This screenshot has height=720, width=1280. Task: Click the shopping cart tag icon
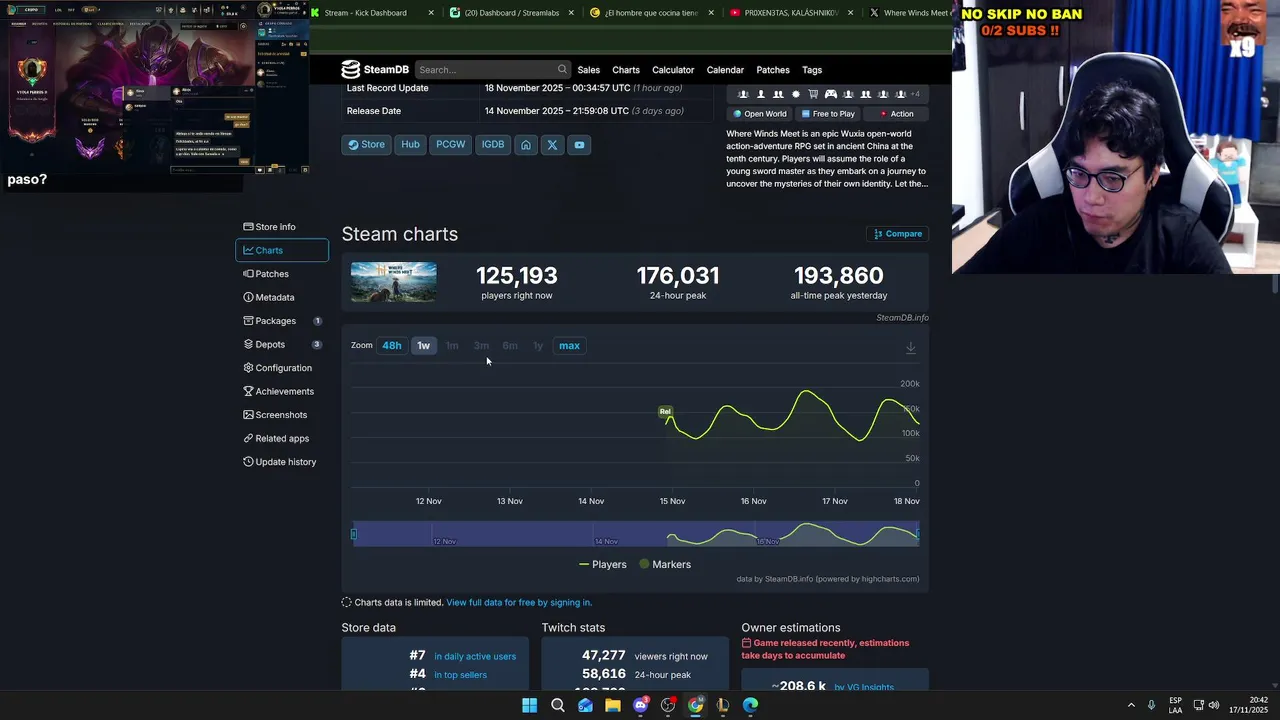coord(813,94)
